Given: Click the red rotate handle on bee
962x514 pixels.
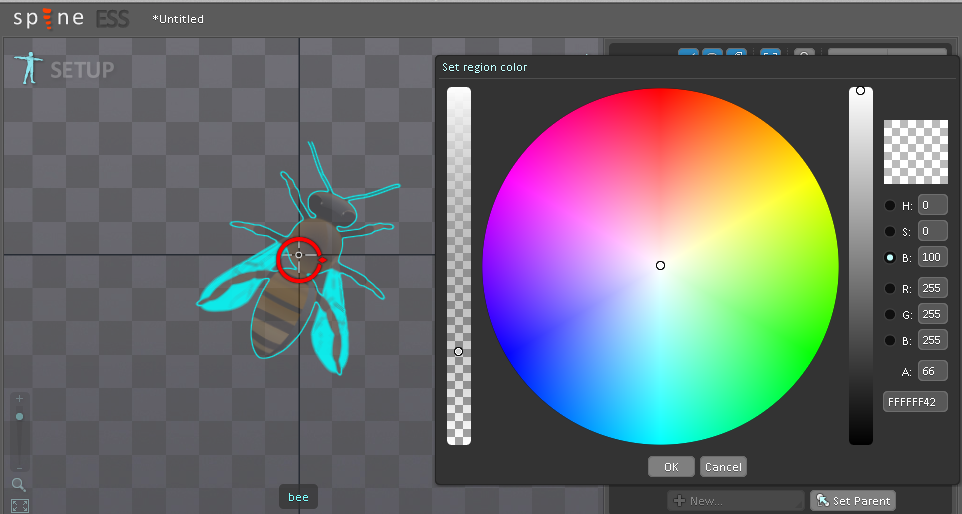Looking at the screenshot, I should point(299,258).
